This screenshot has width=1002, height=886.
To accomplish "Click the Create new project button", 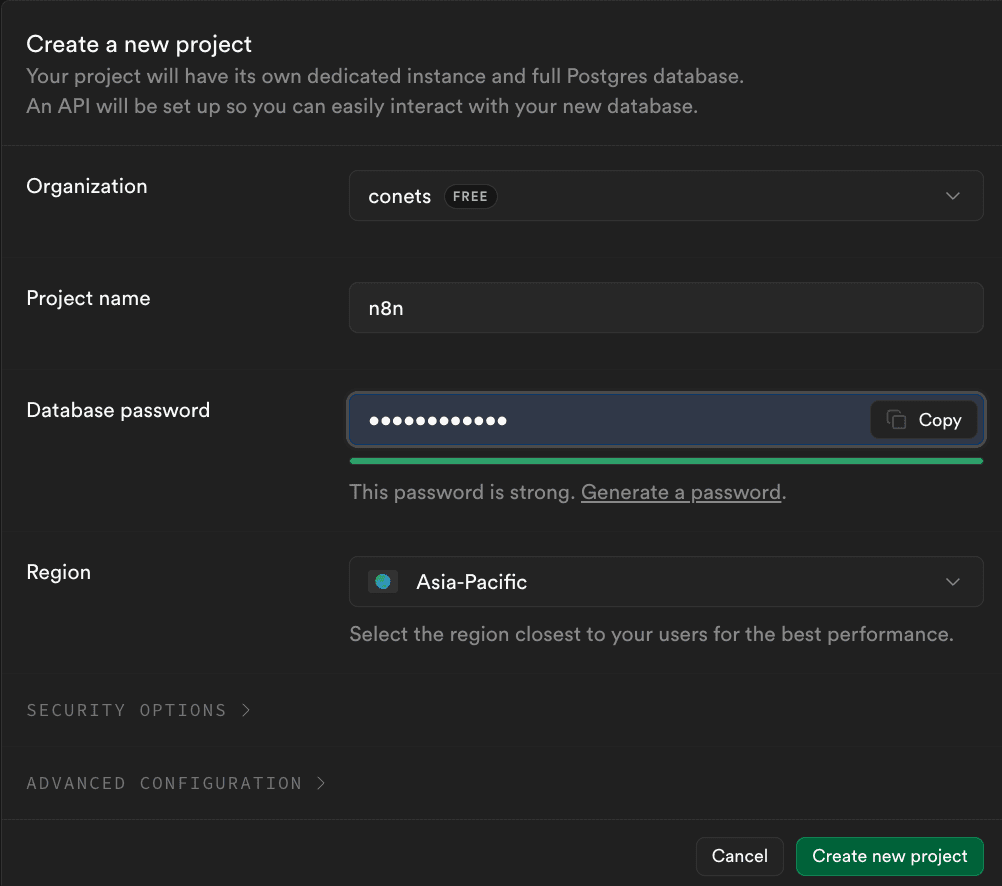I will (x=889, y=856).
